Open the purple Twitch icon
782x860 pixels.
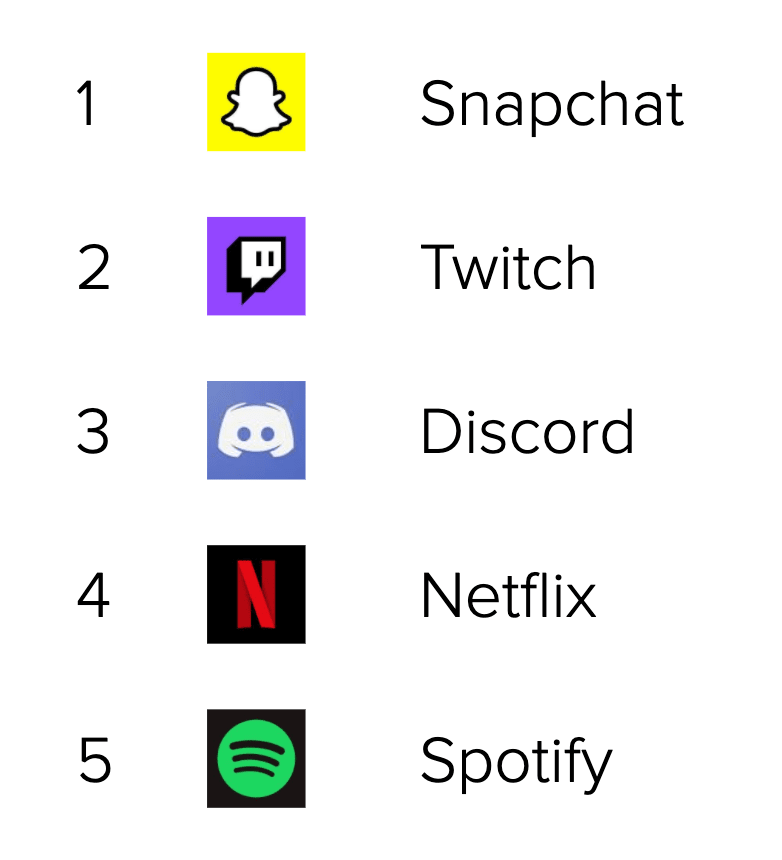click(x=256, y=266)
